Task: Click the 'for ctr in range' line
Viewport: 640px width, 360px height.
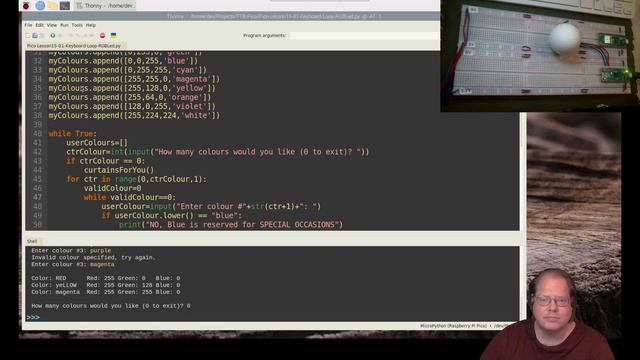Action: (x=136, y=179)
